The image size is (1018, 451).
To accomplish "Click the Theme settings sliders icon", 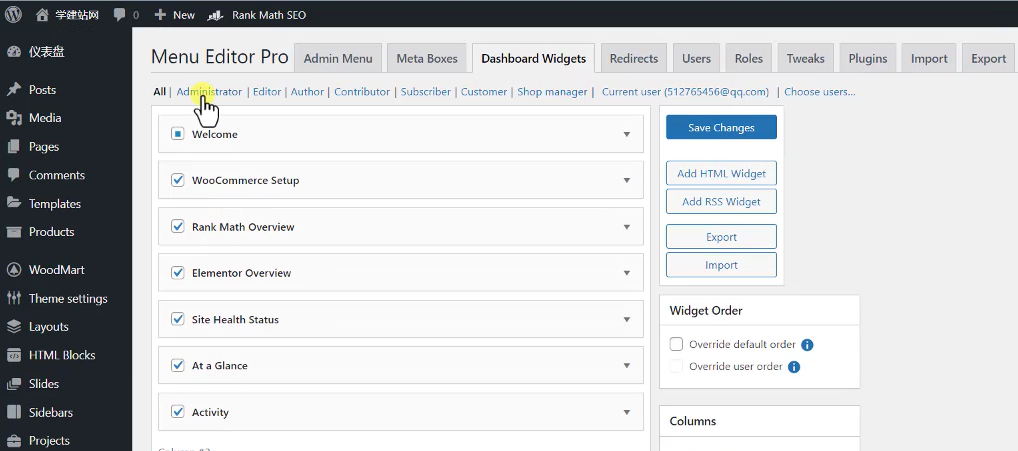I will point(14,299).
